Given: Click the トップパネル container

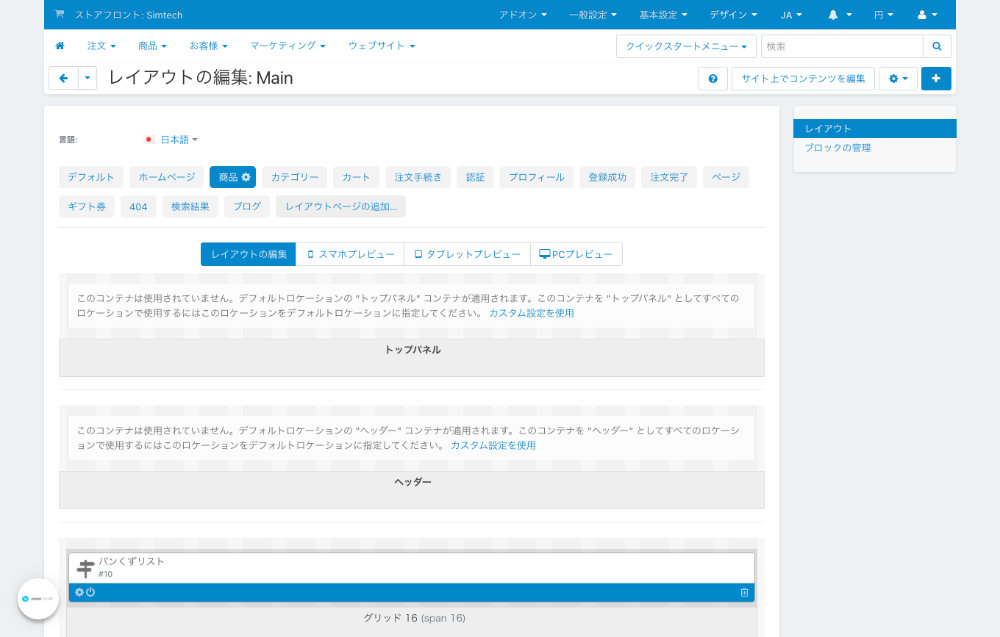Looking at the screenshot, I should (412, 357).
